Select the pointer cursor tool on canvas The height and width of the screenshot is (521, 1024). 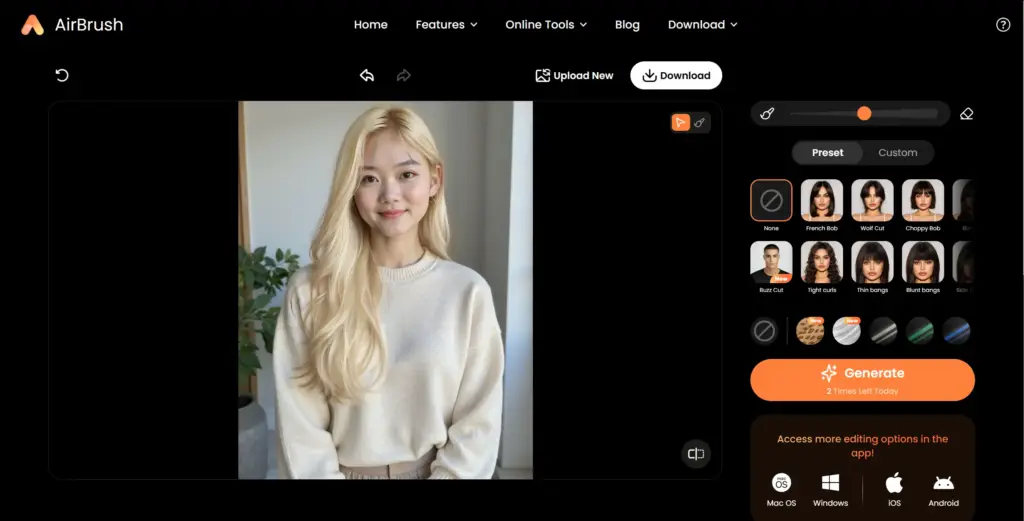[680, 122]
